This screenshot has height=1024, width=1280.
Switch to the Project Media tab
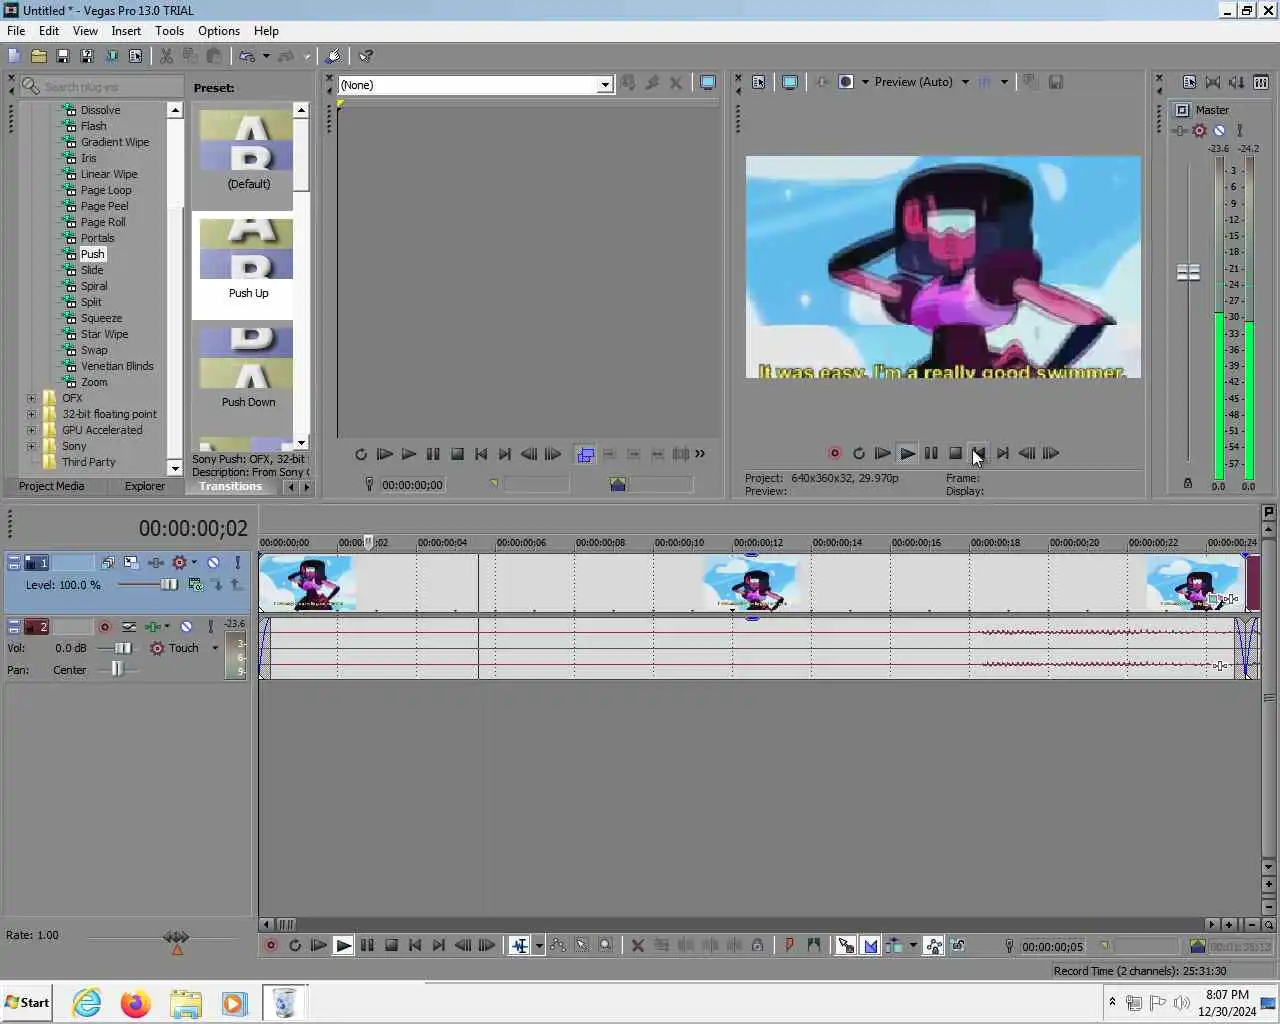click(51, 486)
